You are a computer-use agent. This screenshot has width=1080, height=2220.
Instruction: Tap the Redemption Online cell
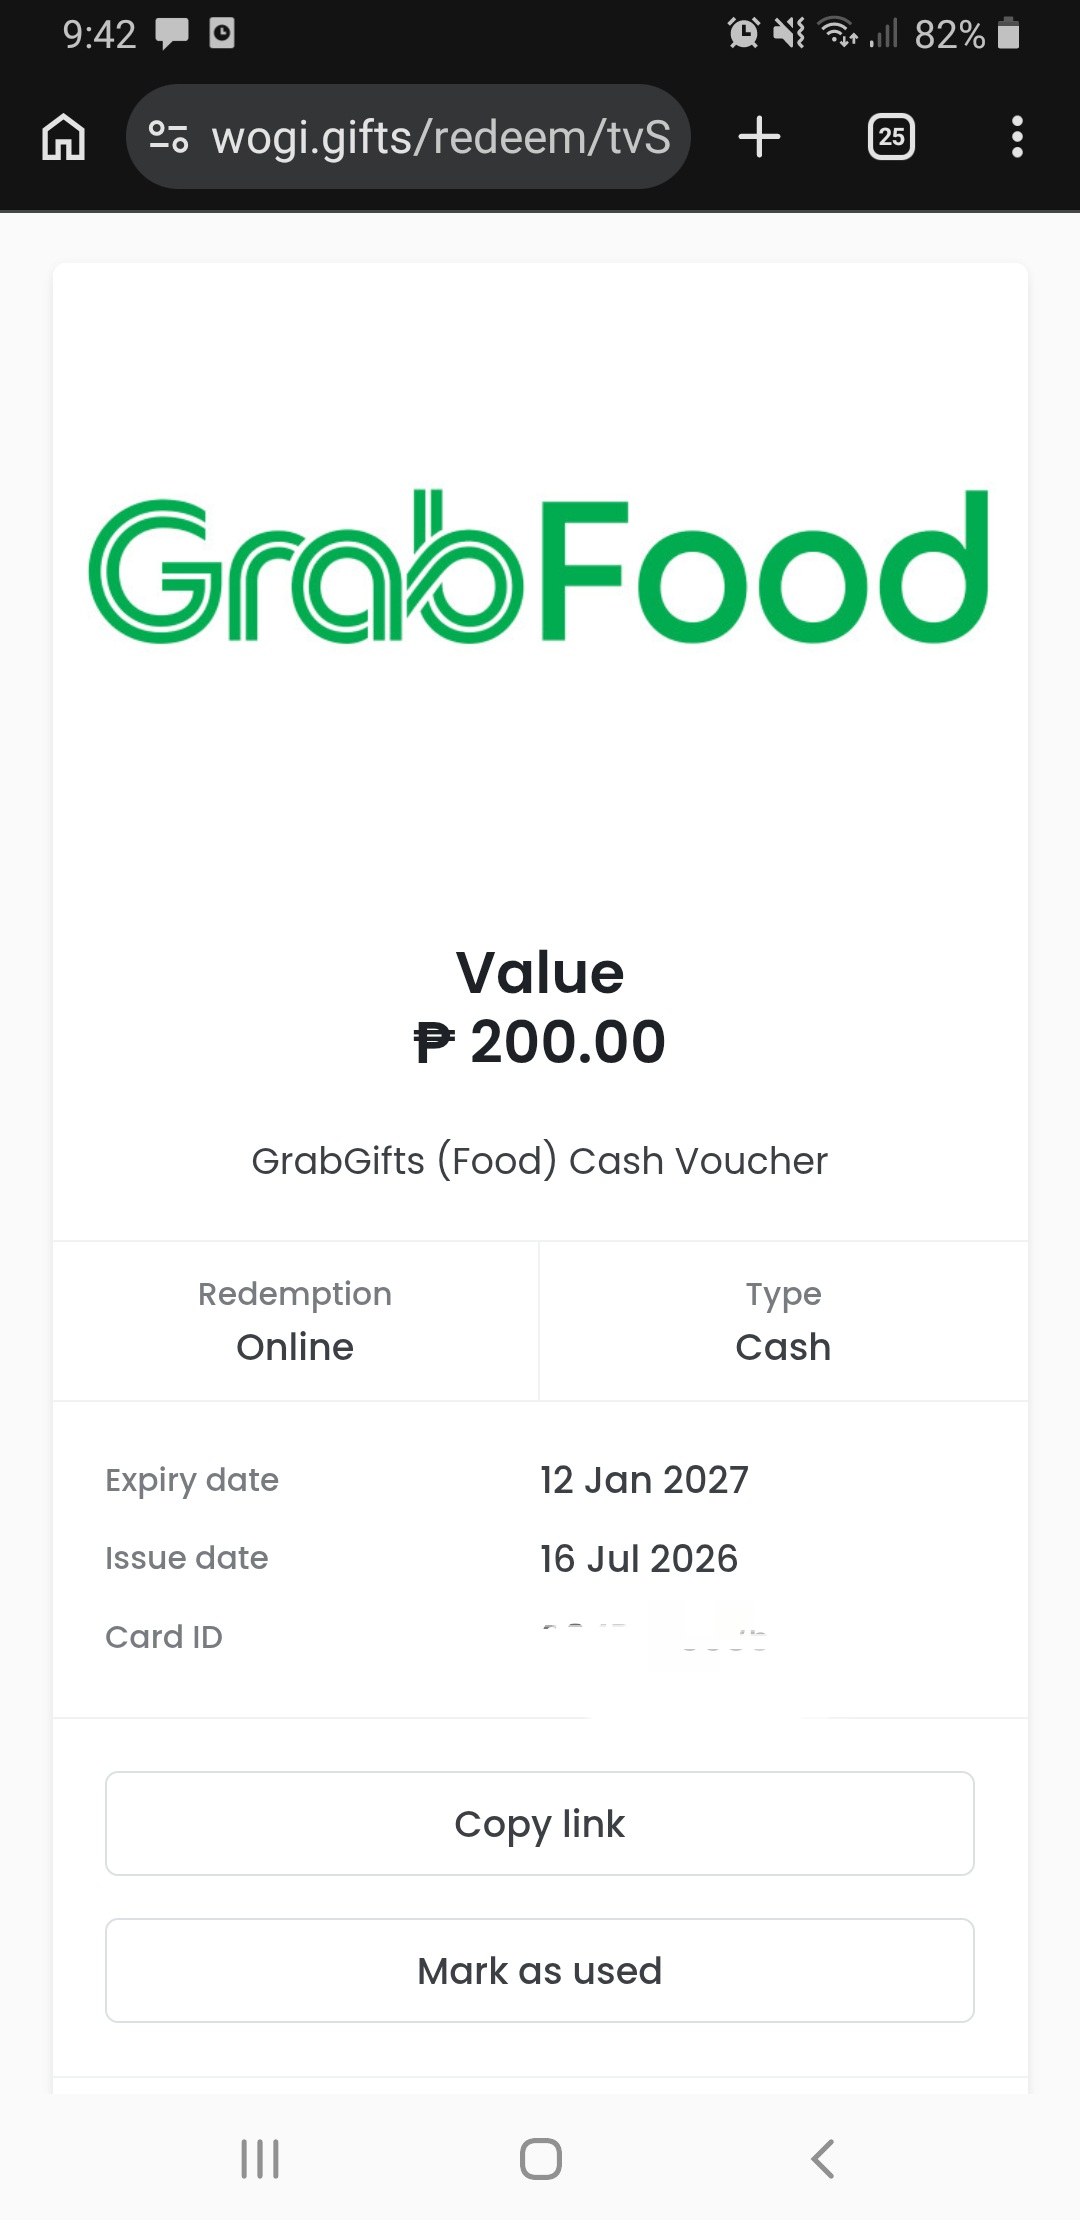tap(296, 1321)
